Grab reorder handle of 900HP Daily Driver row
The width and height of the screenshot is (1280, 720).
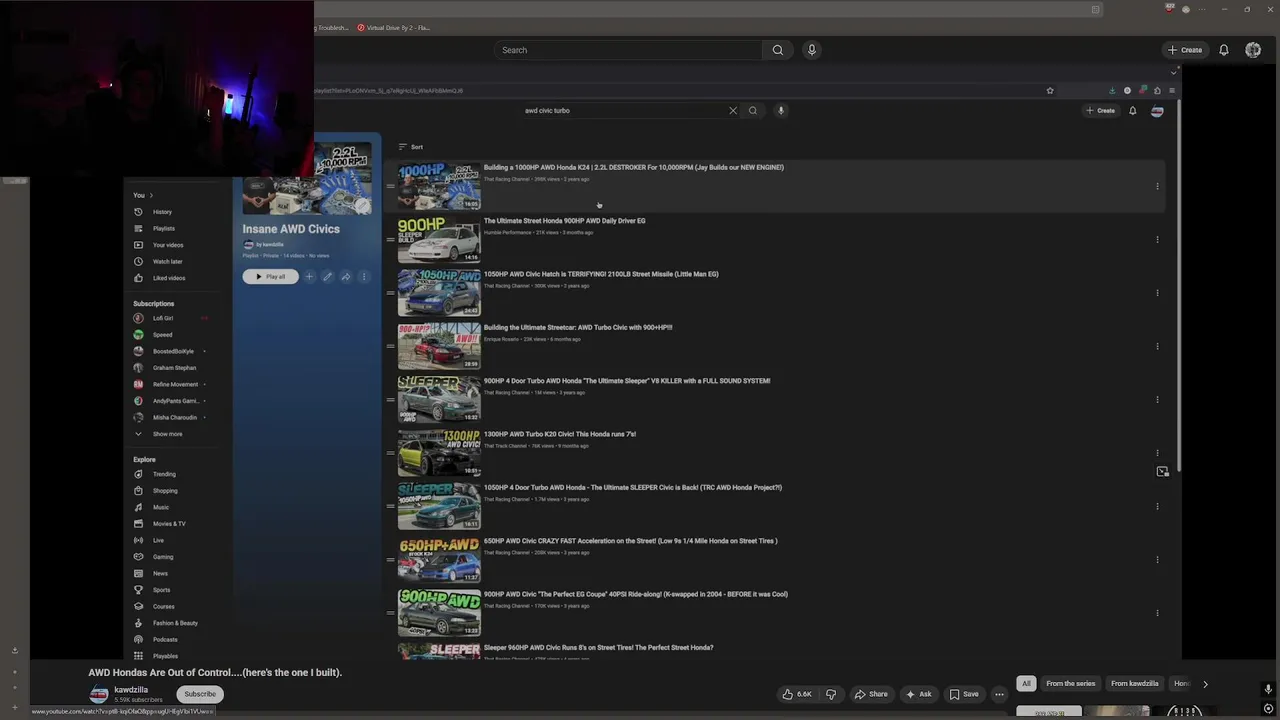[x=390, y=239]
